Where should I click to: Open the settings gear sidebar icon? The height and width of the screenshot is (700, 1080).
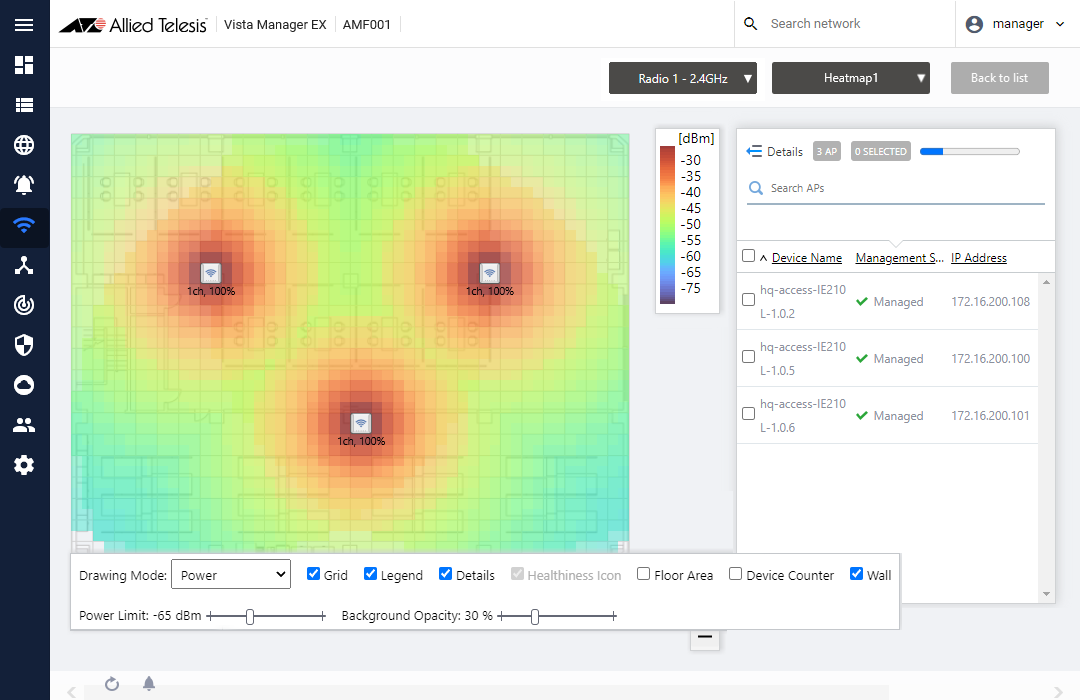[x=24, y=465]
